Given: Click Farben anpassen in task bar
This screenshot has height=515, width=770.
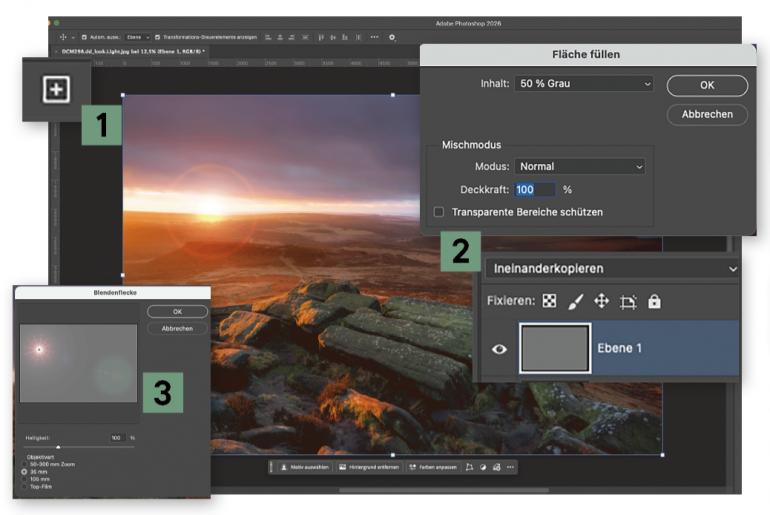Looking at the screenshot, I should click(x=433, y=467).
